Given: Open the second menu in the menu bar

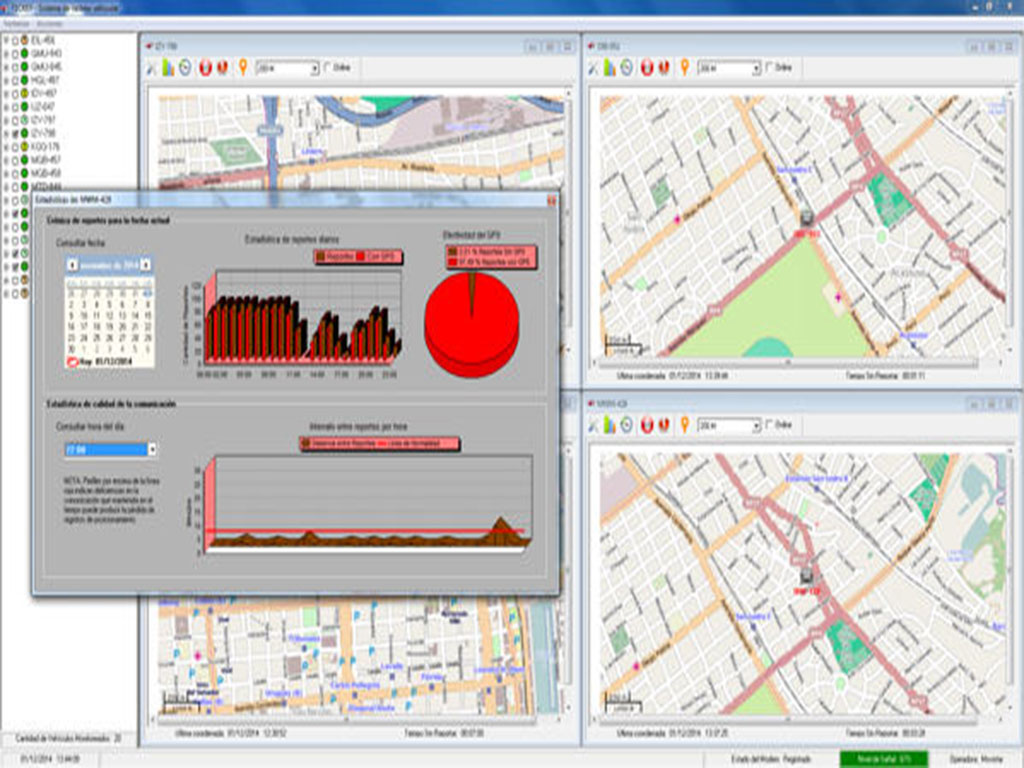Looking at the screenshot, I should [50, 23].
